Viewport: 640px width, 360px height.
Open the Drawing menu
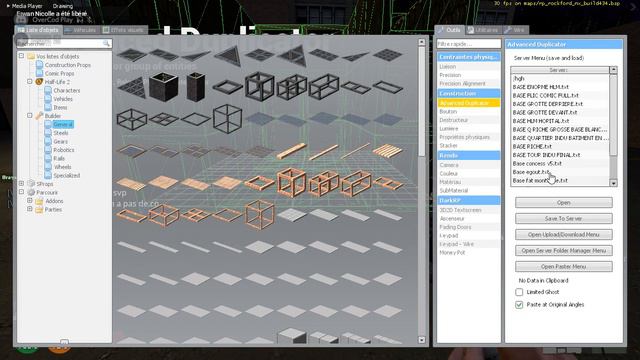pos(63,6)
